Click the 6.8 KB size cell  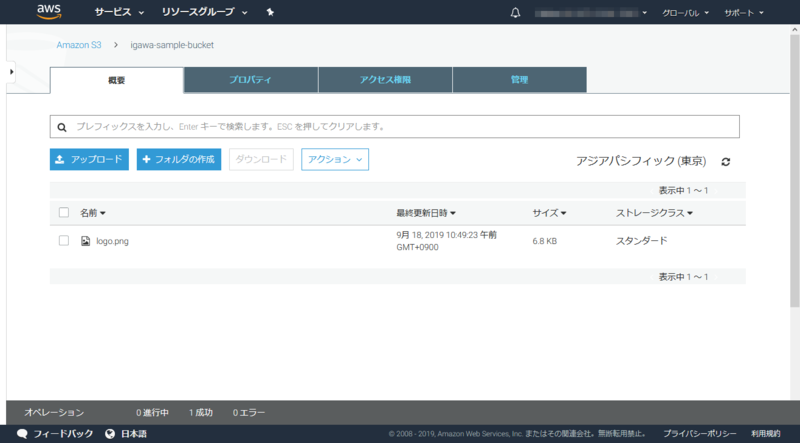point(544,241)
